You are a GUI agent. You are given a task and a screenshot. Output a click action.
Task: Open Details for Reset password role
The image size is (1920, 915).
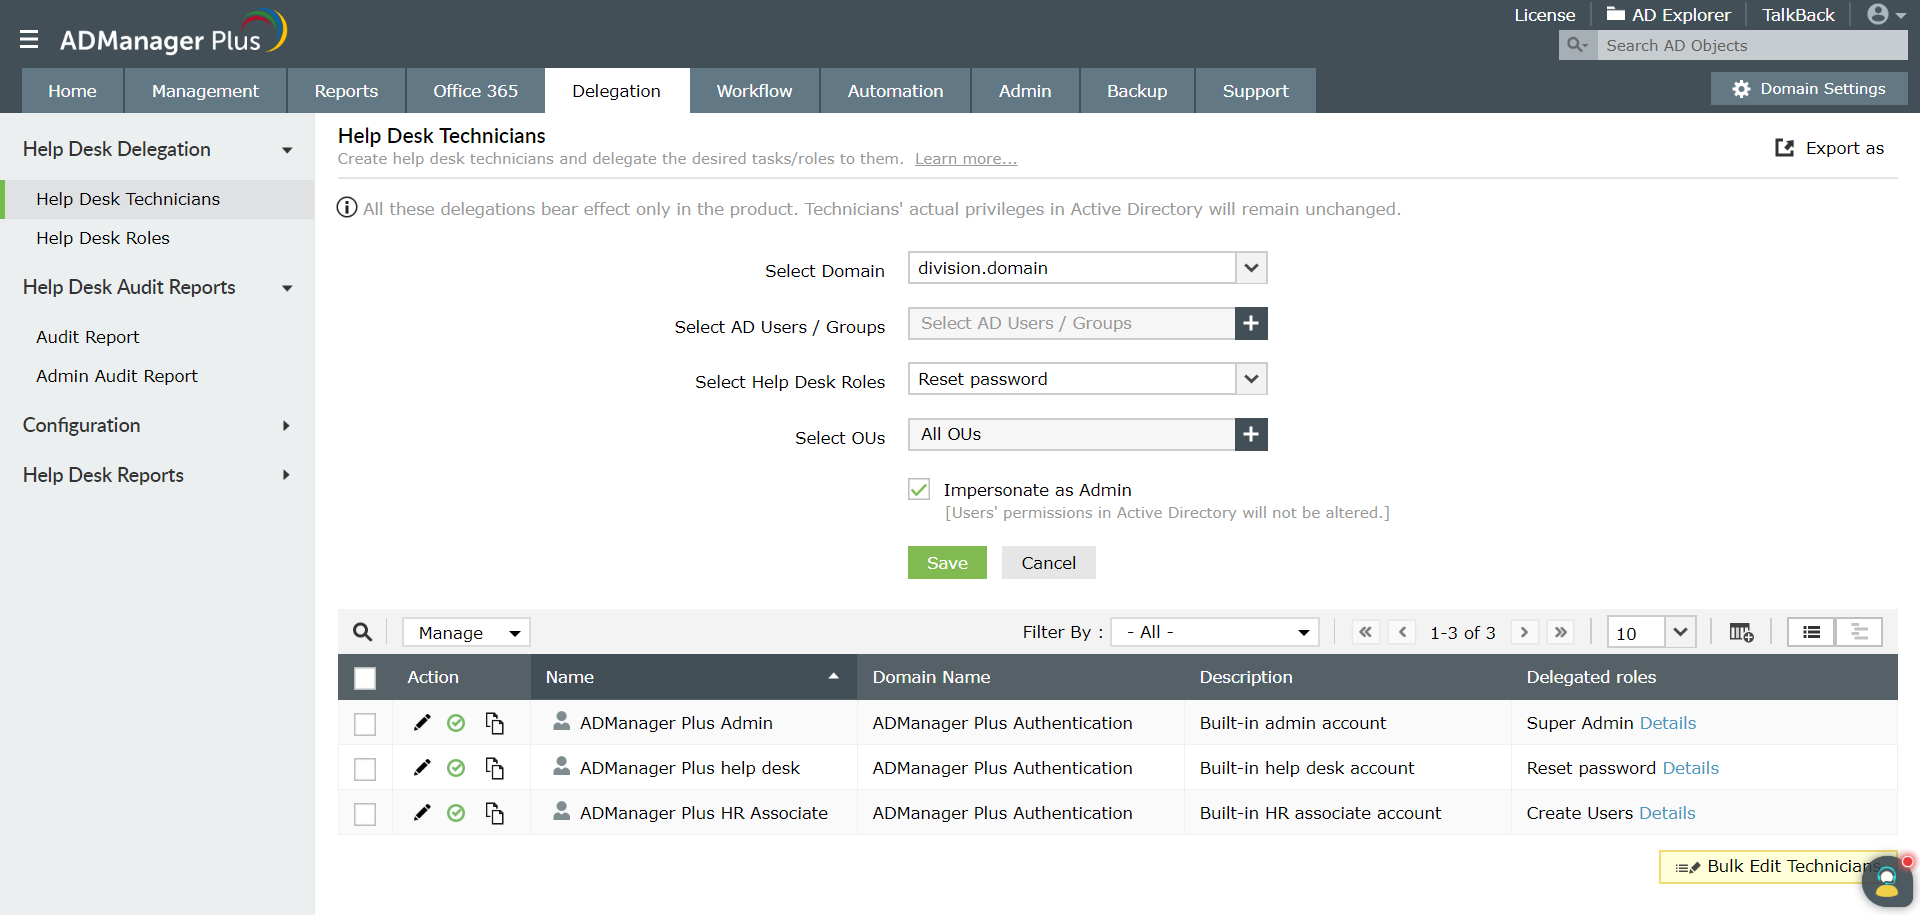click(x=1691, y=768)
